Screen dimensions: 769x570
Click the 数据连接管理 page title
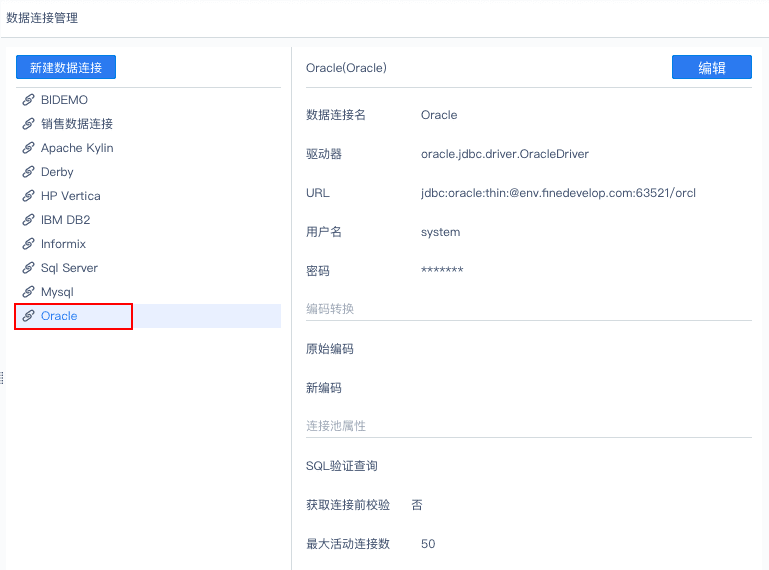(42, 18)
